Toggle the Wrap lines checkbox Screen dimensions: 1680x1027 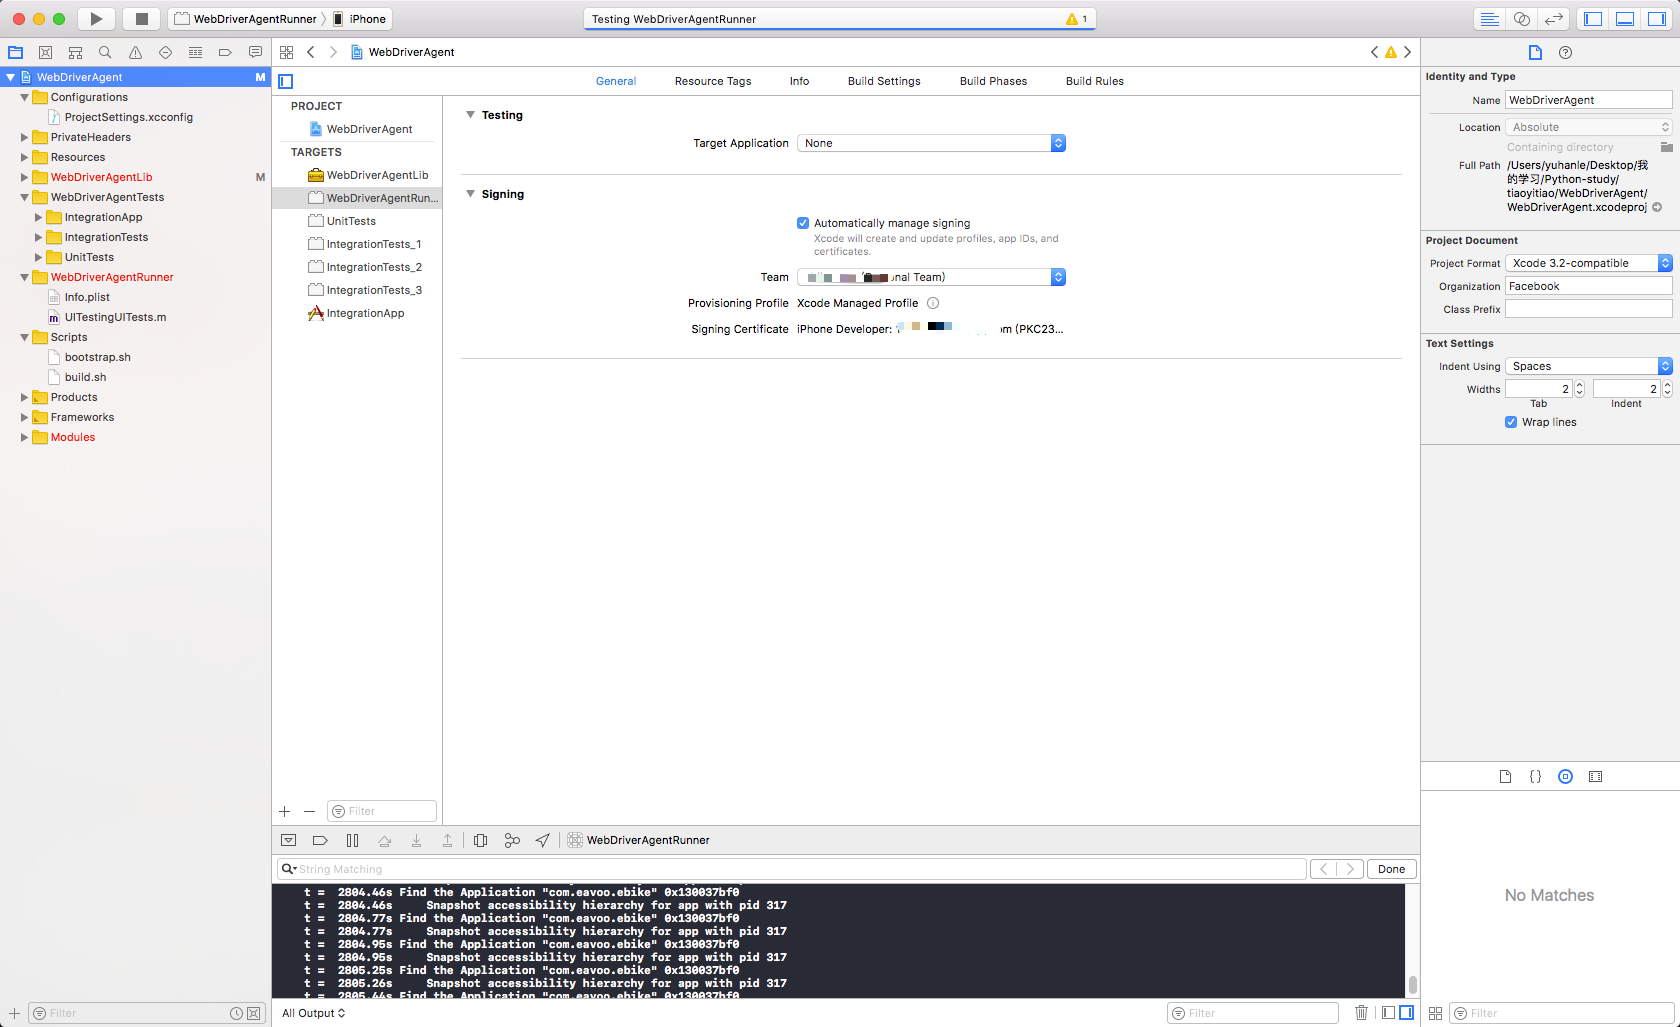(1511, 422)
